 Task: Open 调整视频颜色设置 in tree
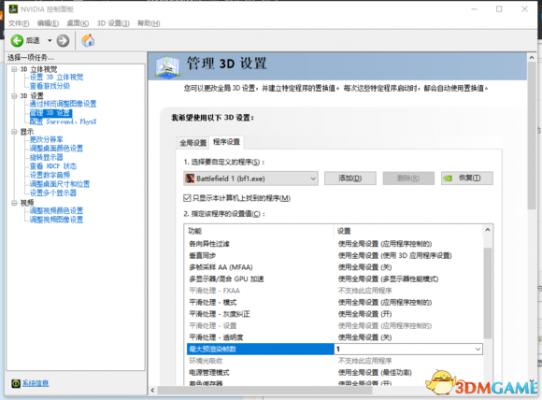pyautogui.click(x=56, y=211)
